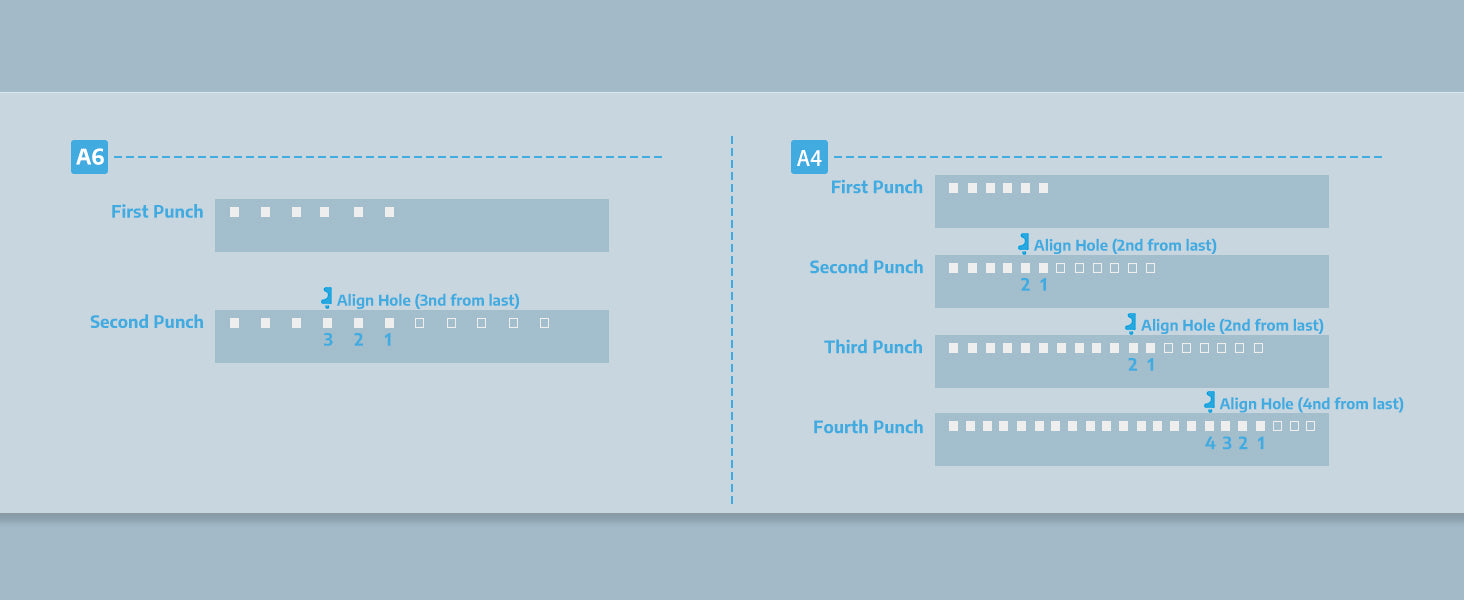This screenshot has height=600, width=1464.
Task: Click the A6 badge icon
Action: (x=89, y=157)
